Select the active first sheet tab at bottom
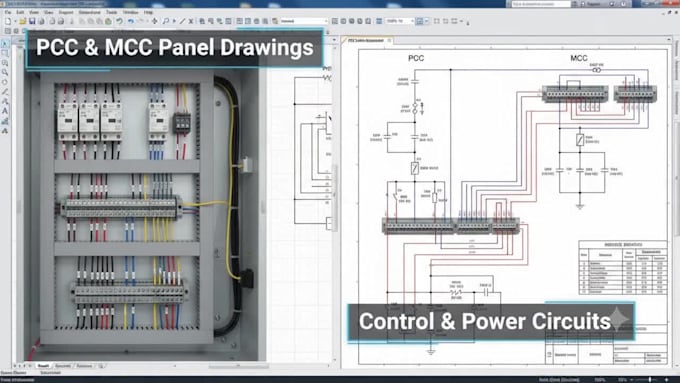This screenshot has width=680, height=383. pos(43,366)
